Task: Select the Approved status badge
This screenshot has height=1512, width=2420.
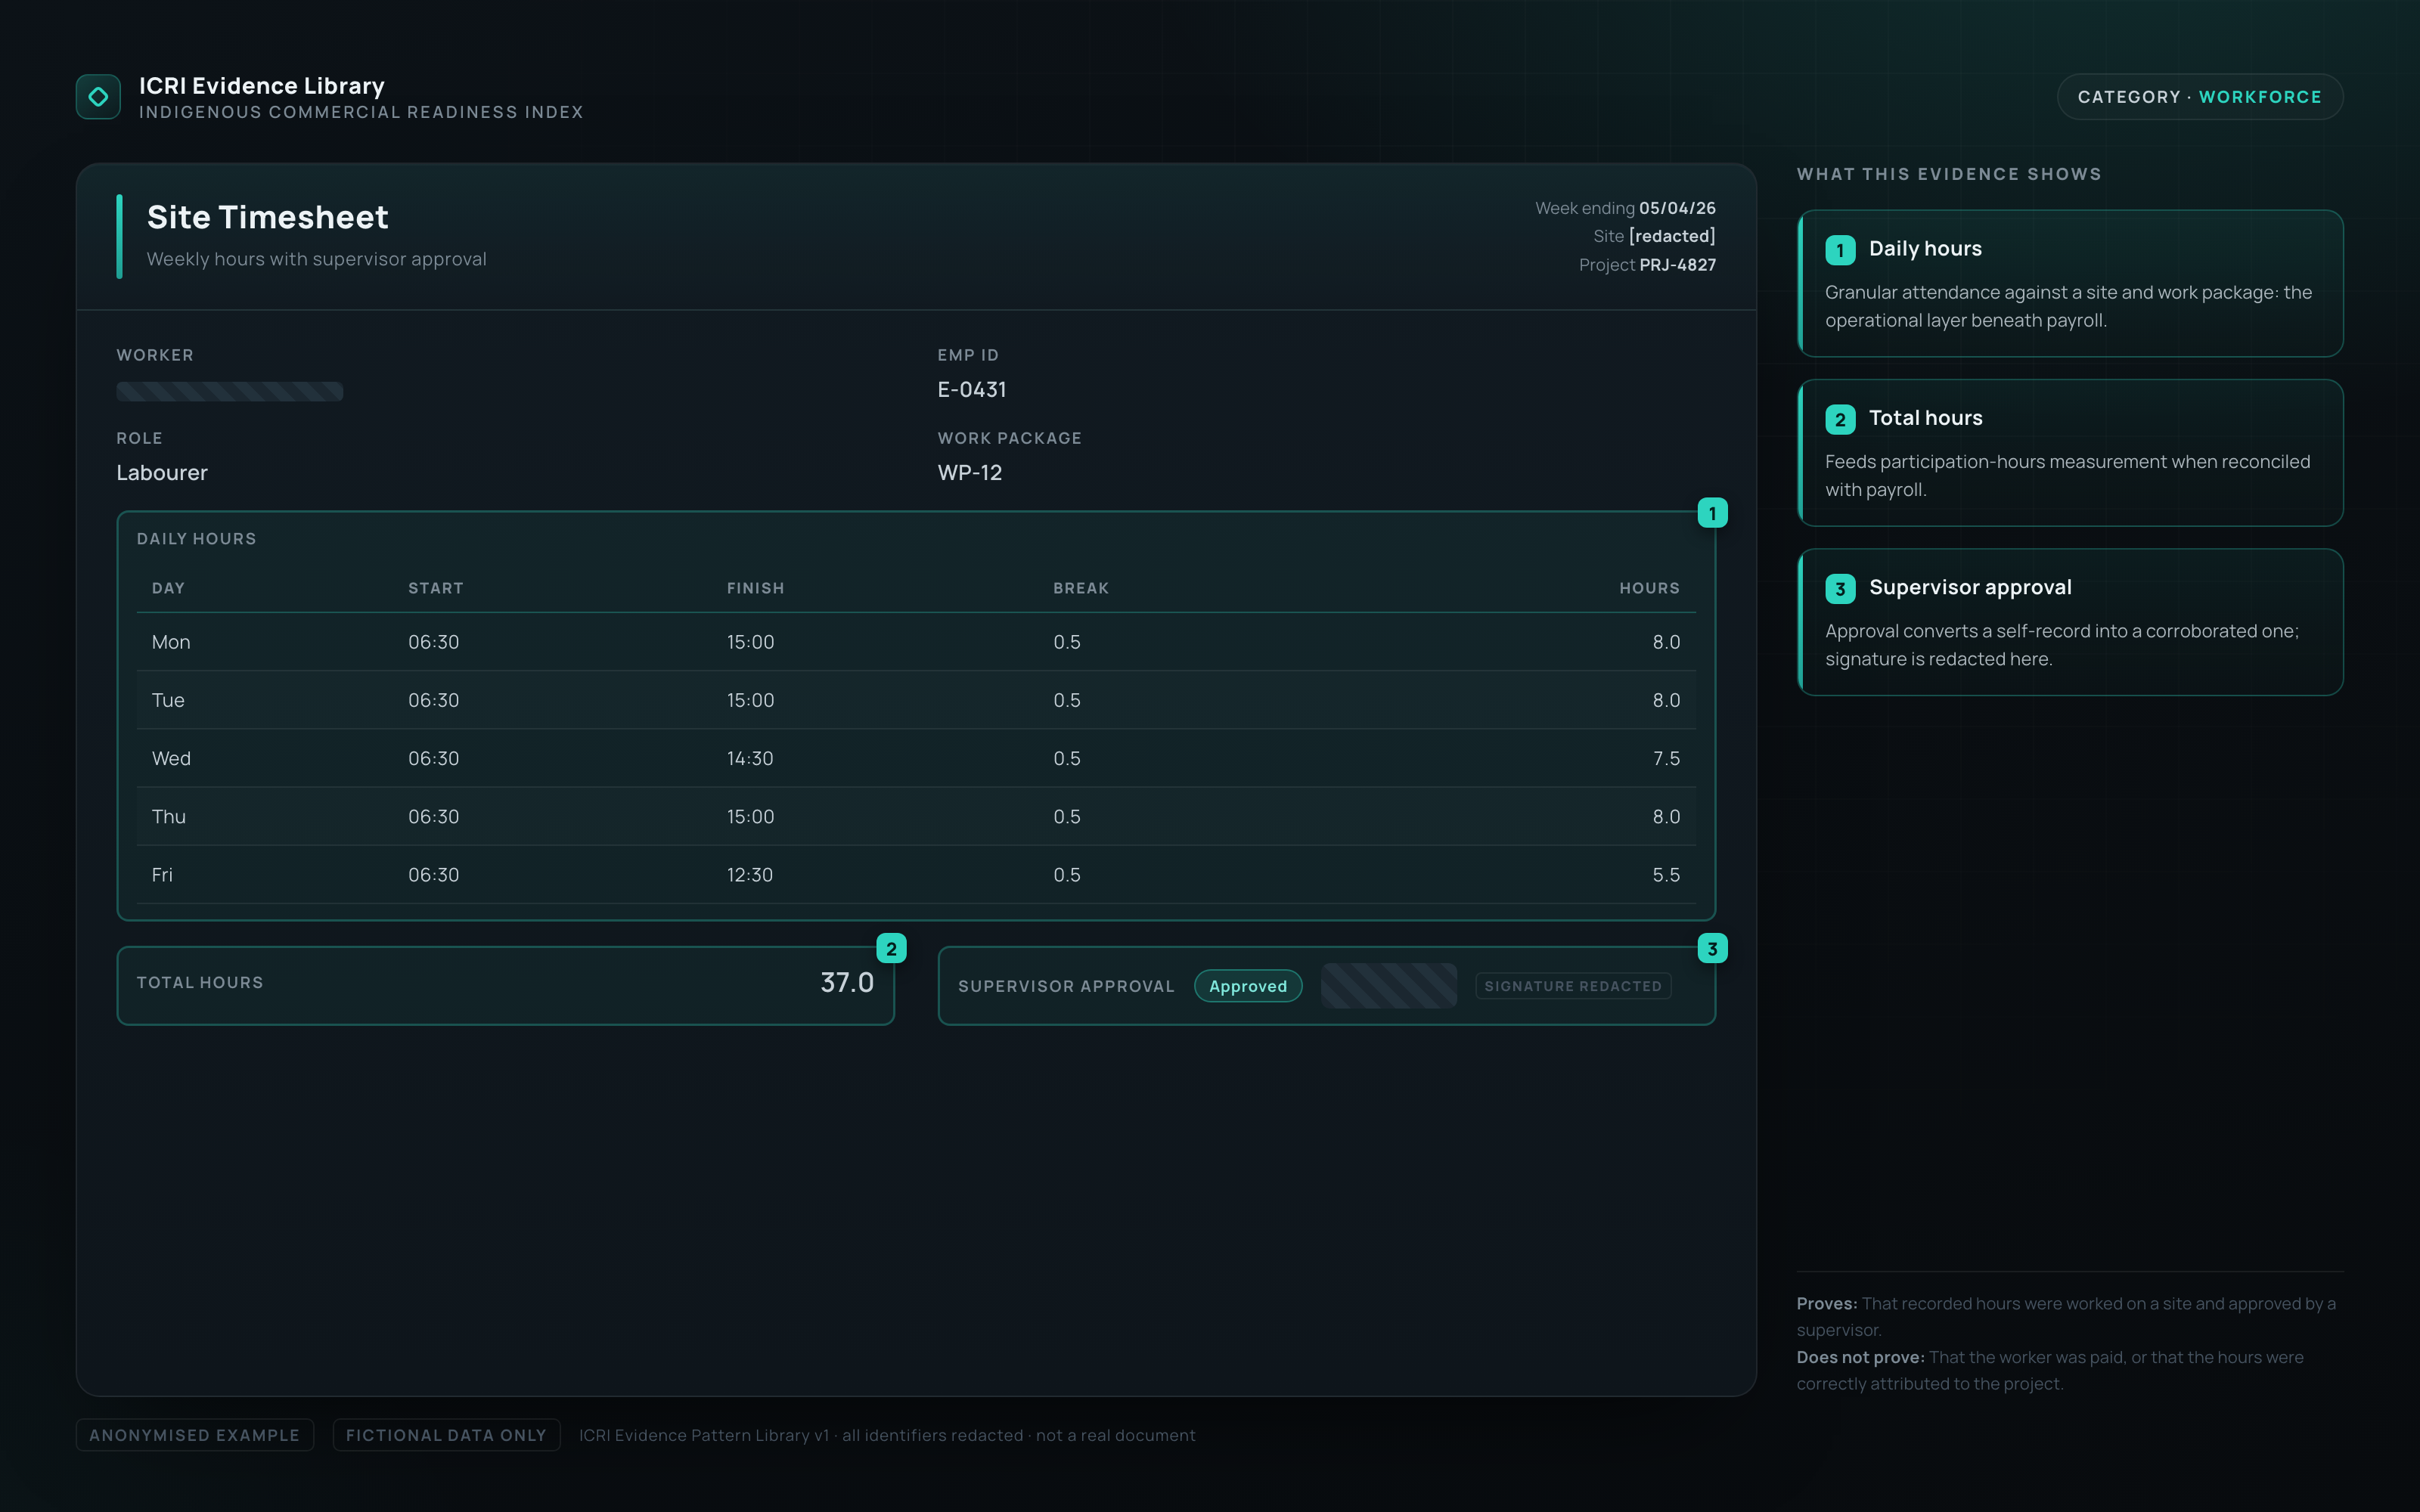Action: click(1247, 986)
